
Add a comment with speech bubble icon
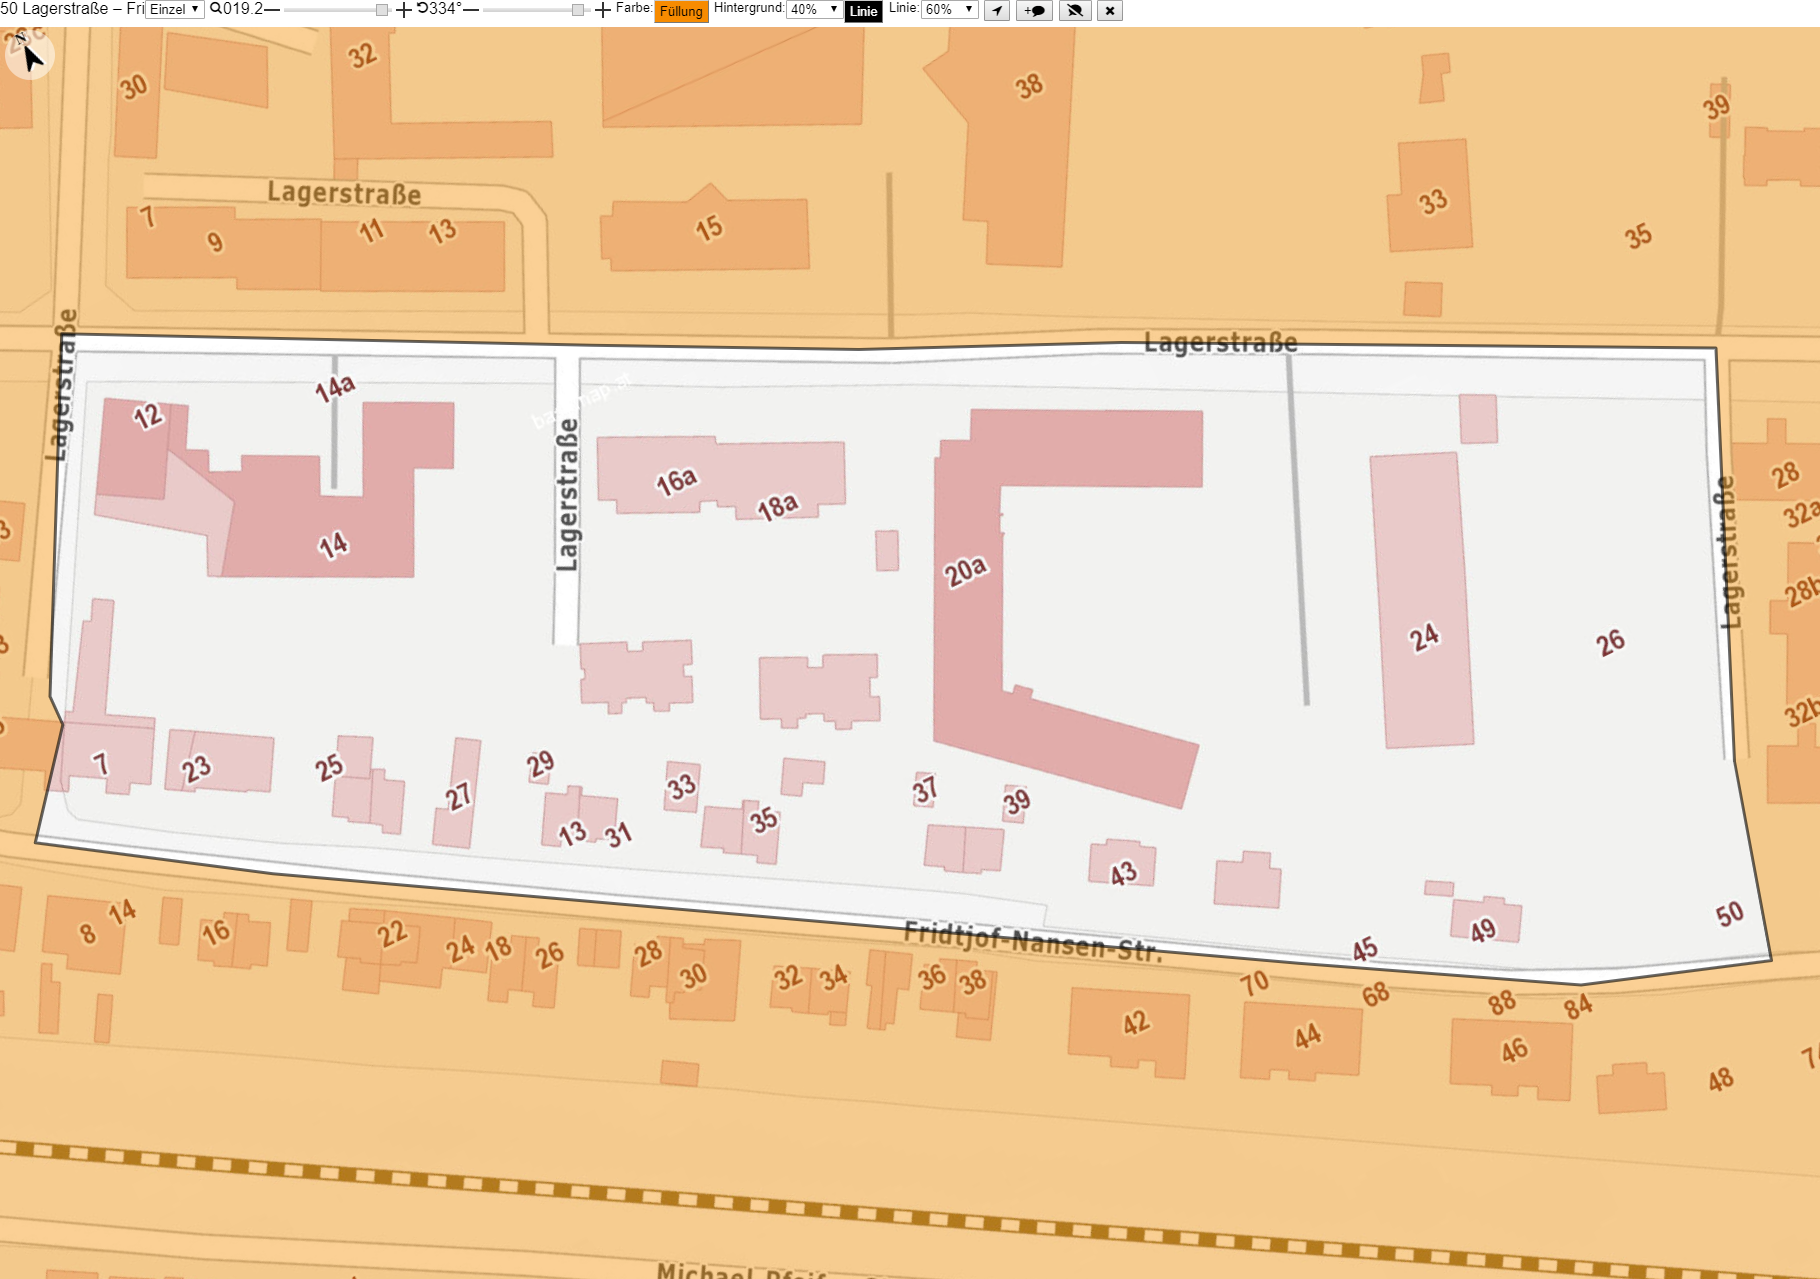tap(1034, 10)
